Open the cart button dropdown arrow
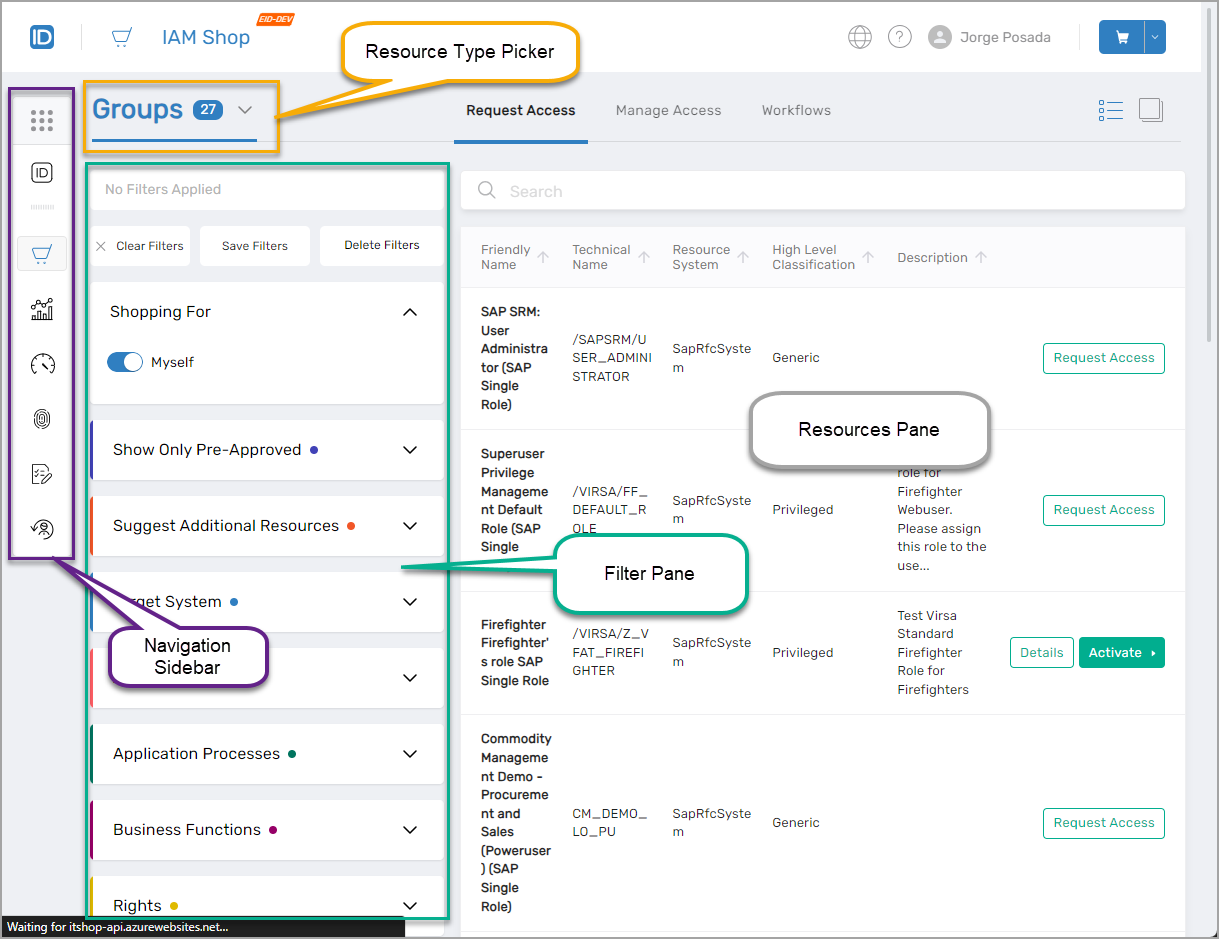The image size is (1219, 939). tap(1155, 37)
